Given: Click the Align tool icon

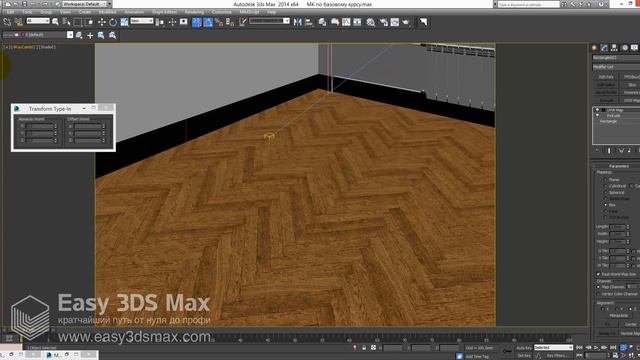Looking at the screenshot, I should [309, 22].
